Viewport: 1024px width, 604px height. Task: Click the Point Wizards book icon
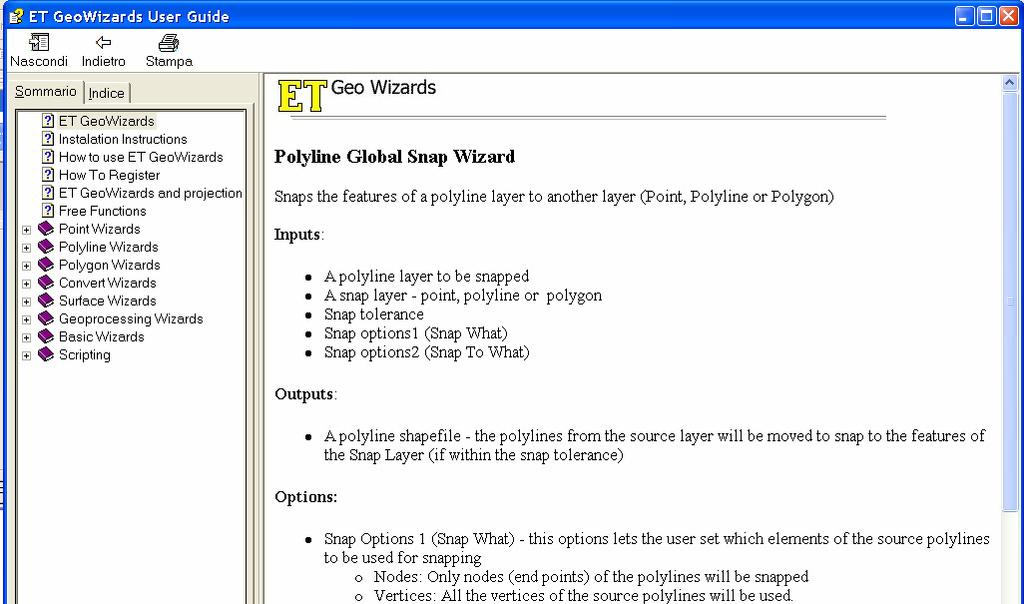point(46,229)
